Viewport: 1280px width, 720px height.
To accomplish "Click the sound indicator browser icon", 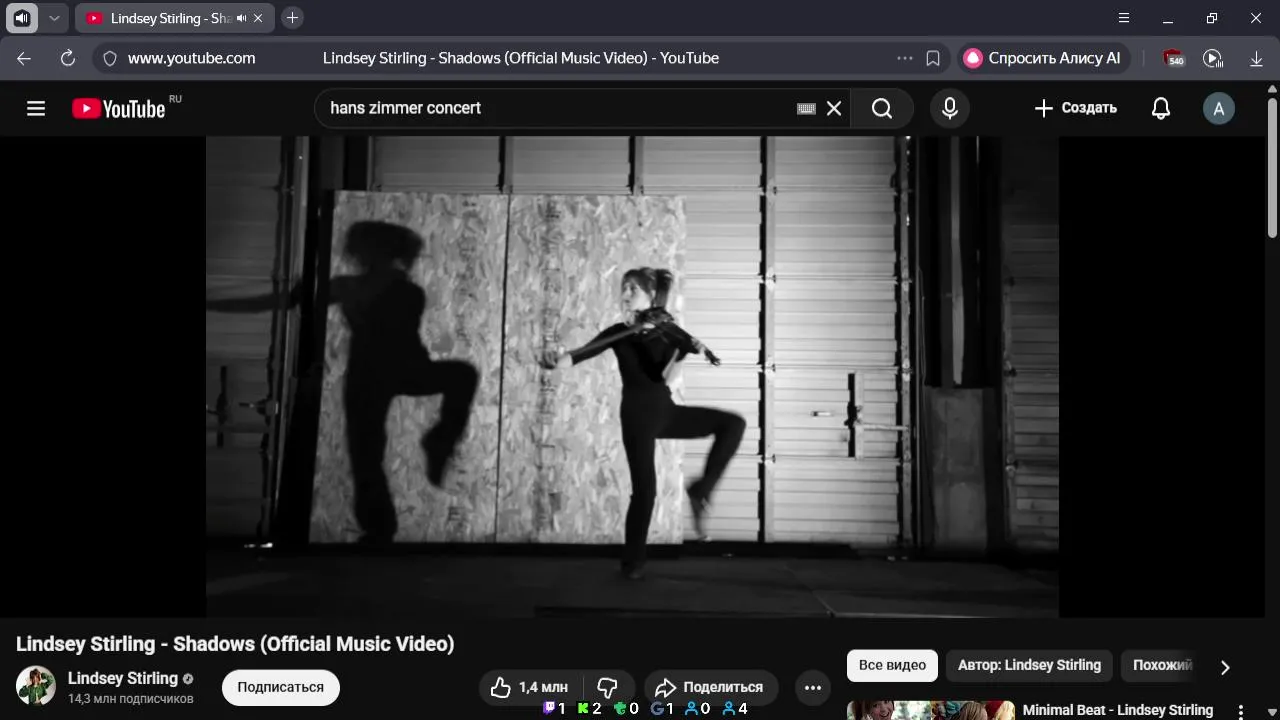I will pos(22,18).
